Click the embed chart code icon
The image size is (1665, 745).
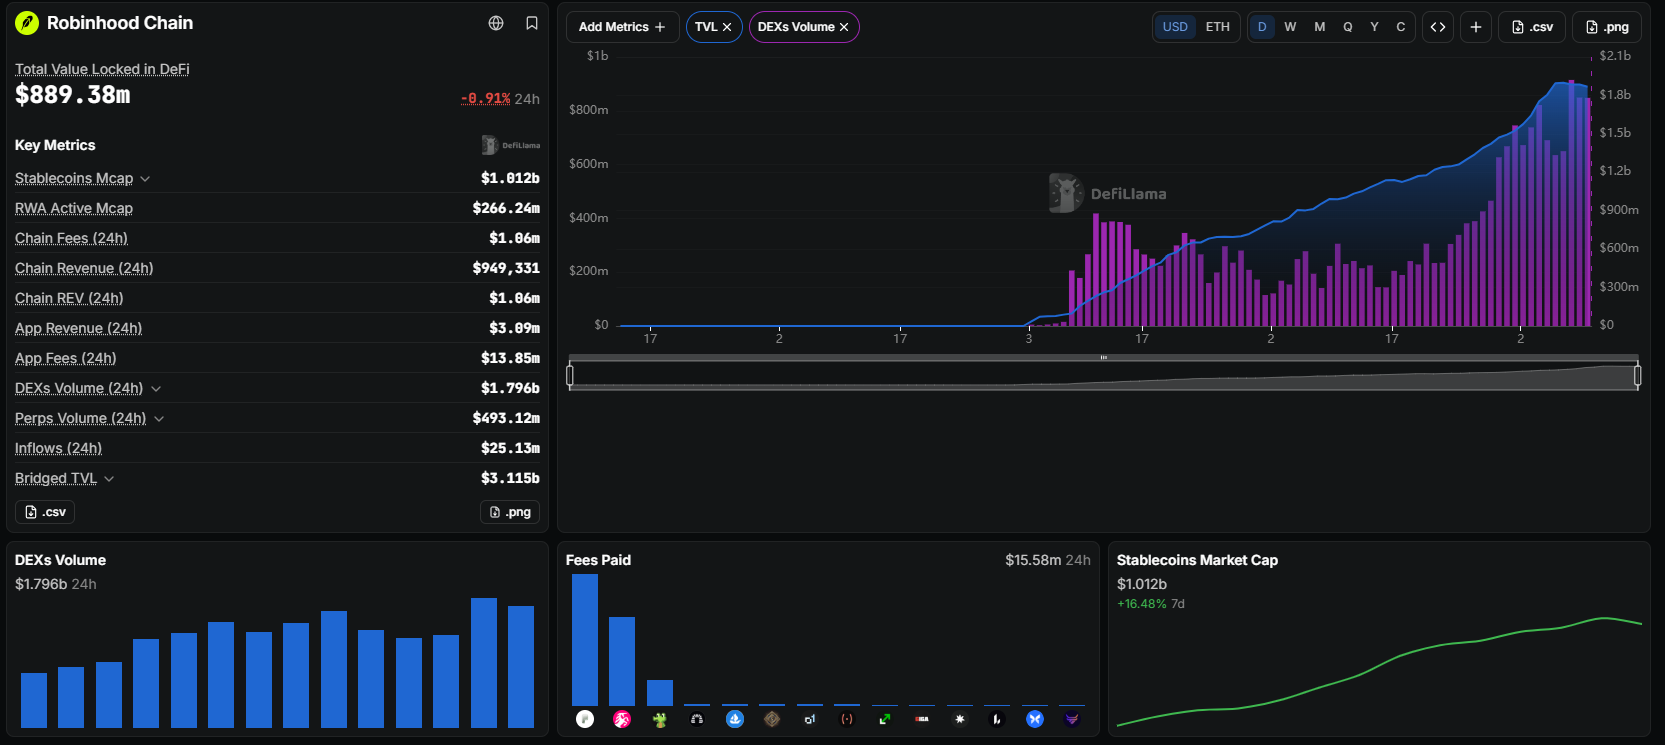(x=1438, y=27)
